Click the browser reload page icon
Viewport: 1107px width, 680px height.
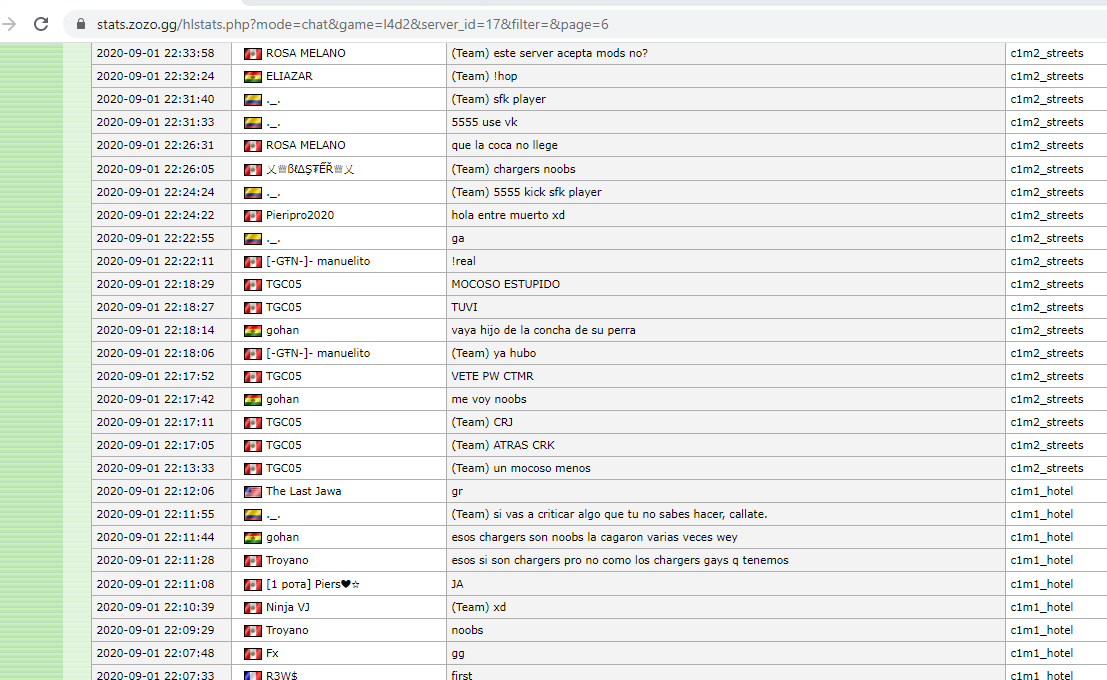point(41,24)
